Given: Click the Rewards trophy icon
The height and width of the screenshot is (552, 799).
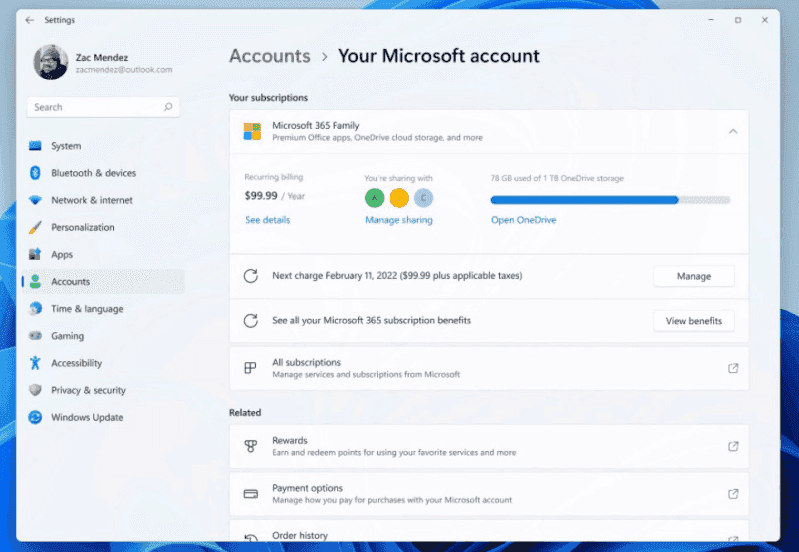Looking at the screenshot, I should pyautogui.click(x=250, y=446).
